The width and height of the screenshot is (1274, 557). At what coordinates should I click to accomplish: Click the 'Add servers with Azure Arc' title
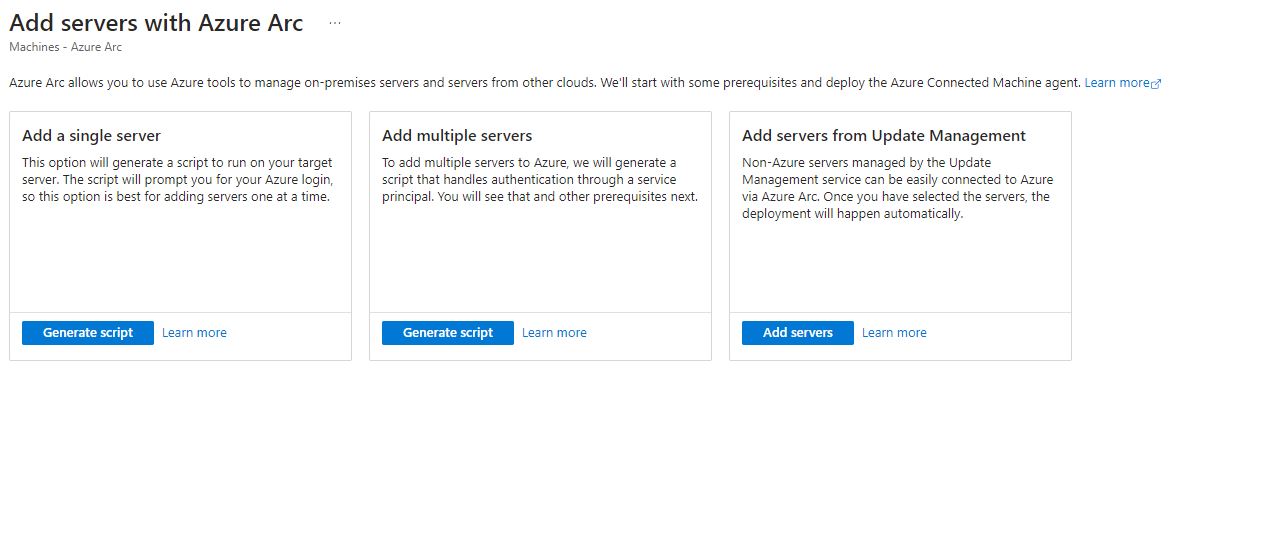pos(156,23)
